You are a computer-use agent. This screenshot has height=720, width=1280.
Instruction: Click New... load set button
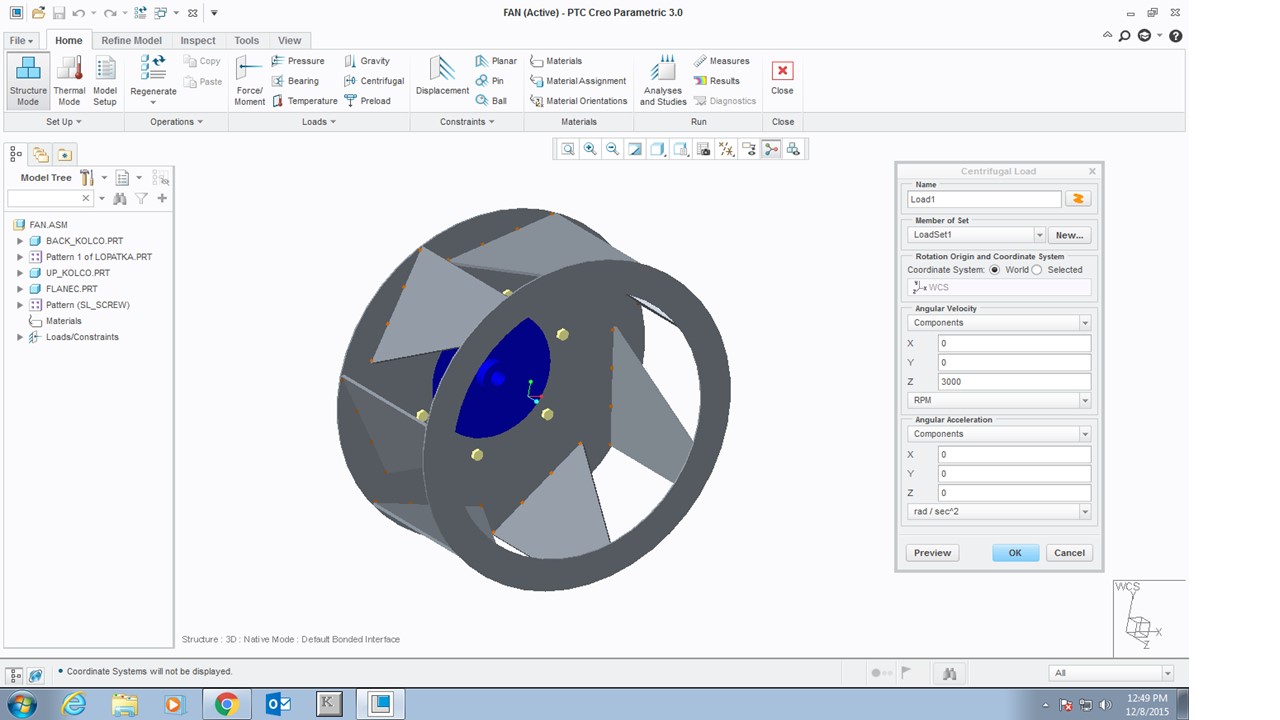pos(1069,235)
